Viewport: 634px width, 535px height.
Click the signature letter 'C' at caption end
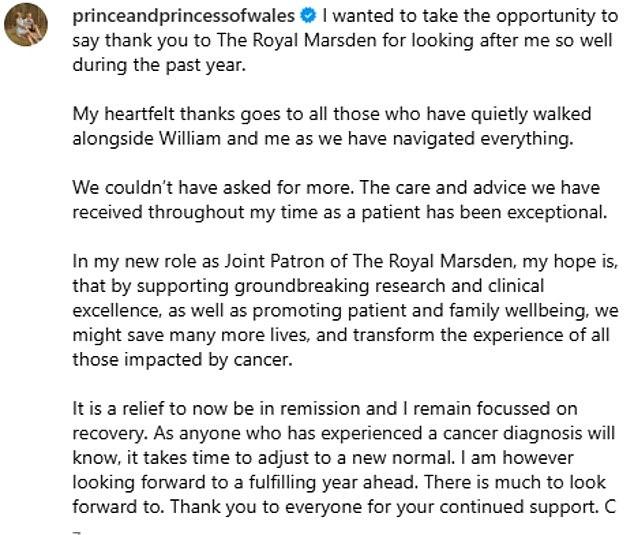tap(610, 507)
